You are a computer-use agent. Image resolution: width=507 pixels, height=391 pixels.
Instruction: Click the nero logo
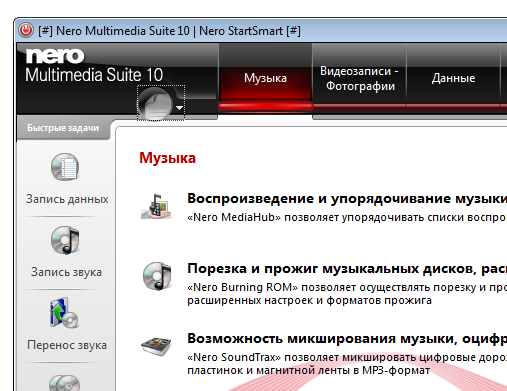click(x=55, y=55)
